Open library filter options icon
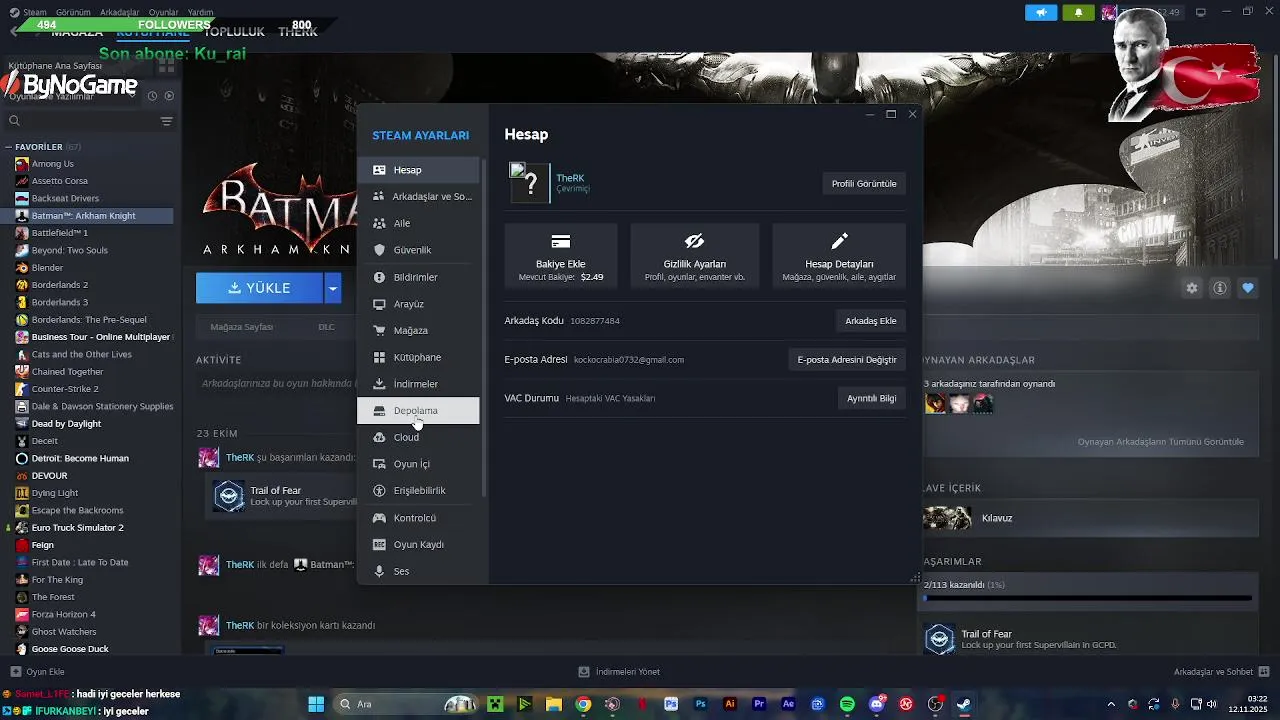The height and width of the screenshot is (720, 1280). [x=167, y=121]
